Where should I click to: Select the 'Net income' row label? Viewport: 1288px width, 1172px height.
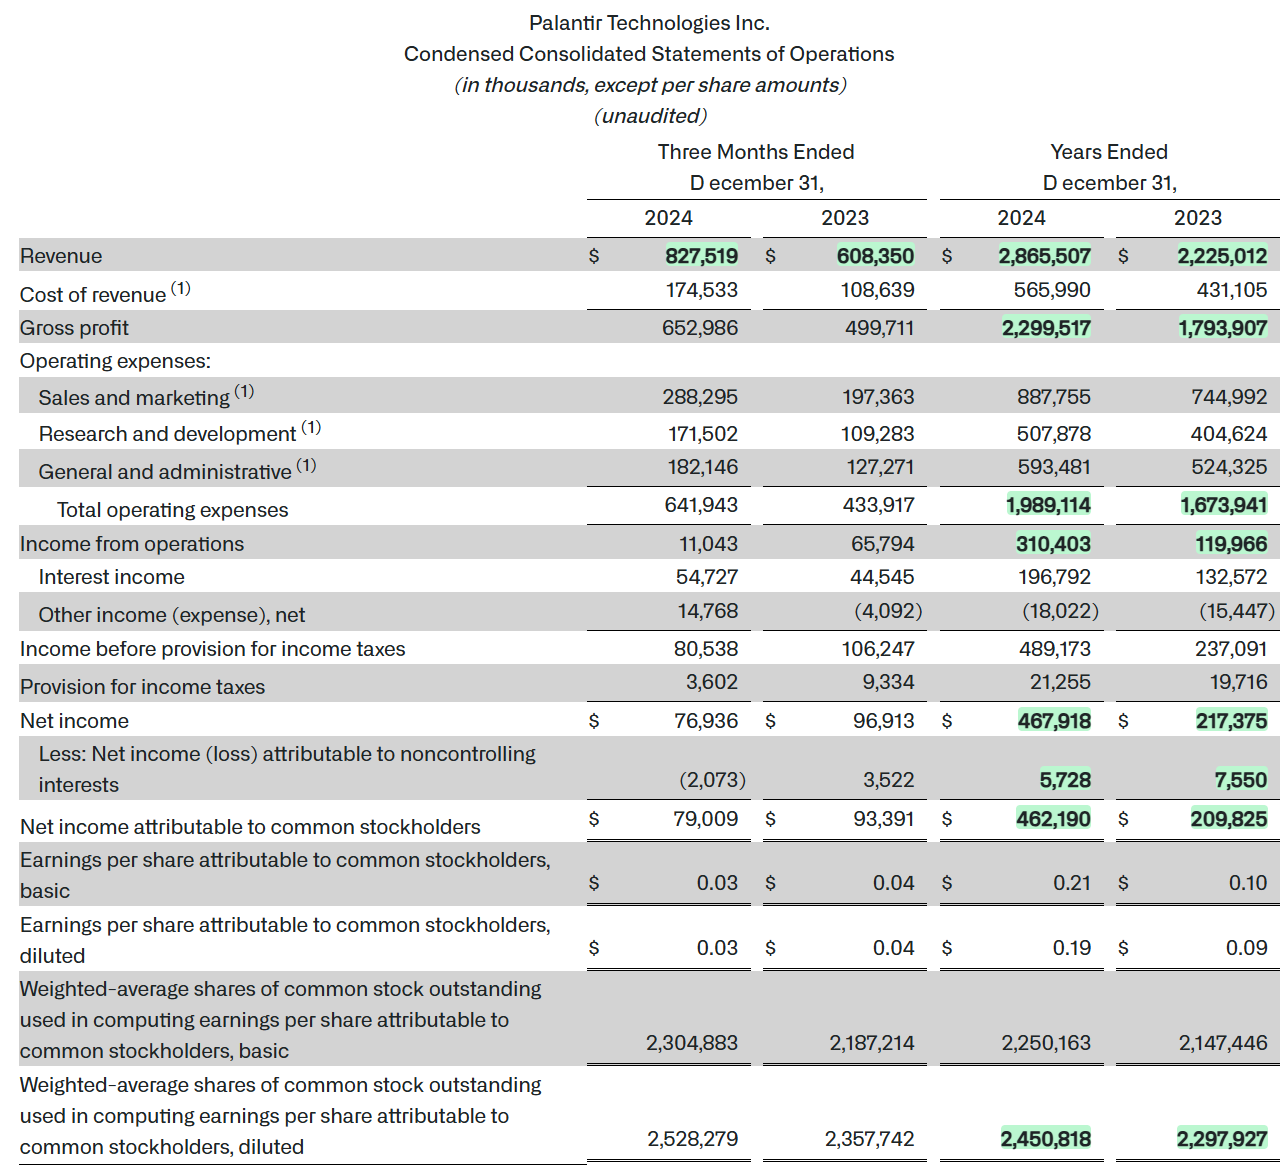(74, 721)
